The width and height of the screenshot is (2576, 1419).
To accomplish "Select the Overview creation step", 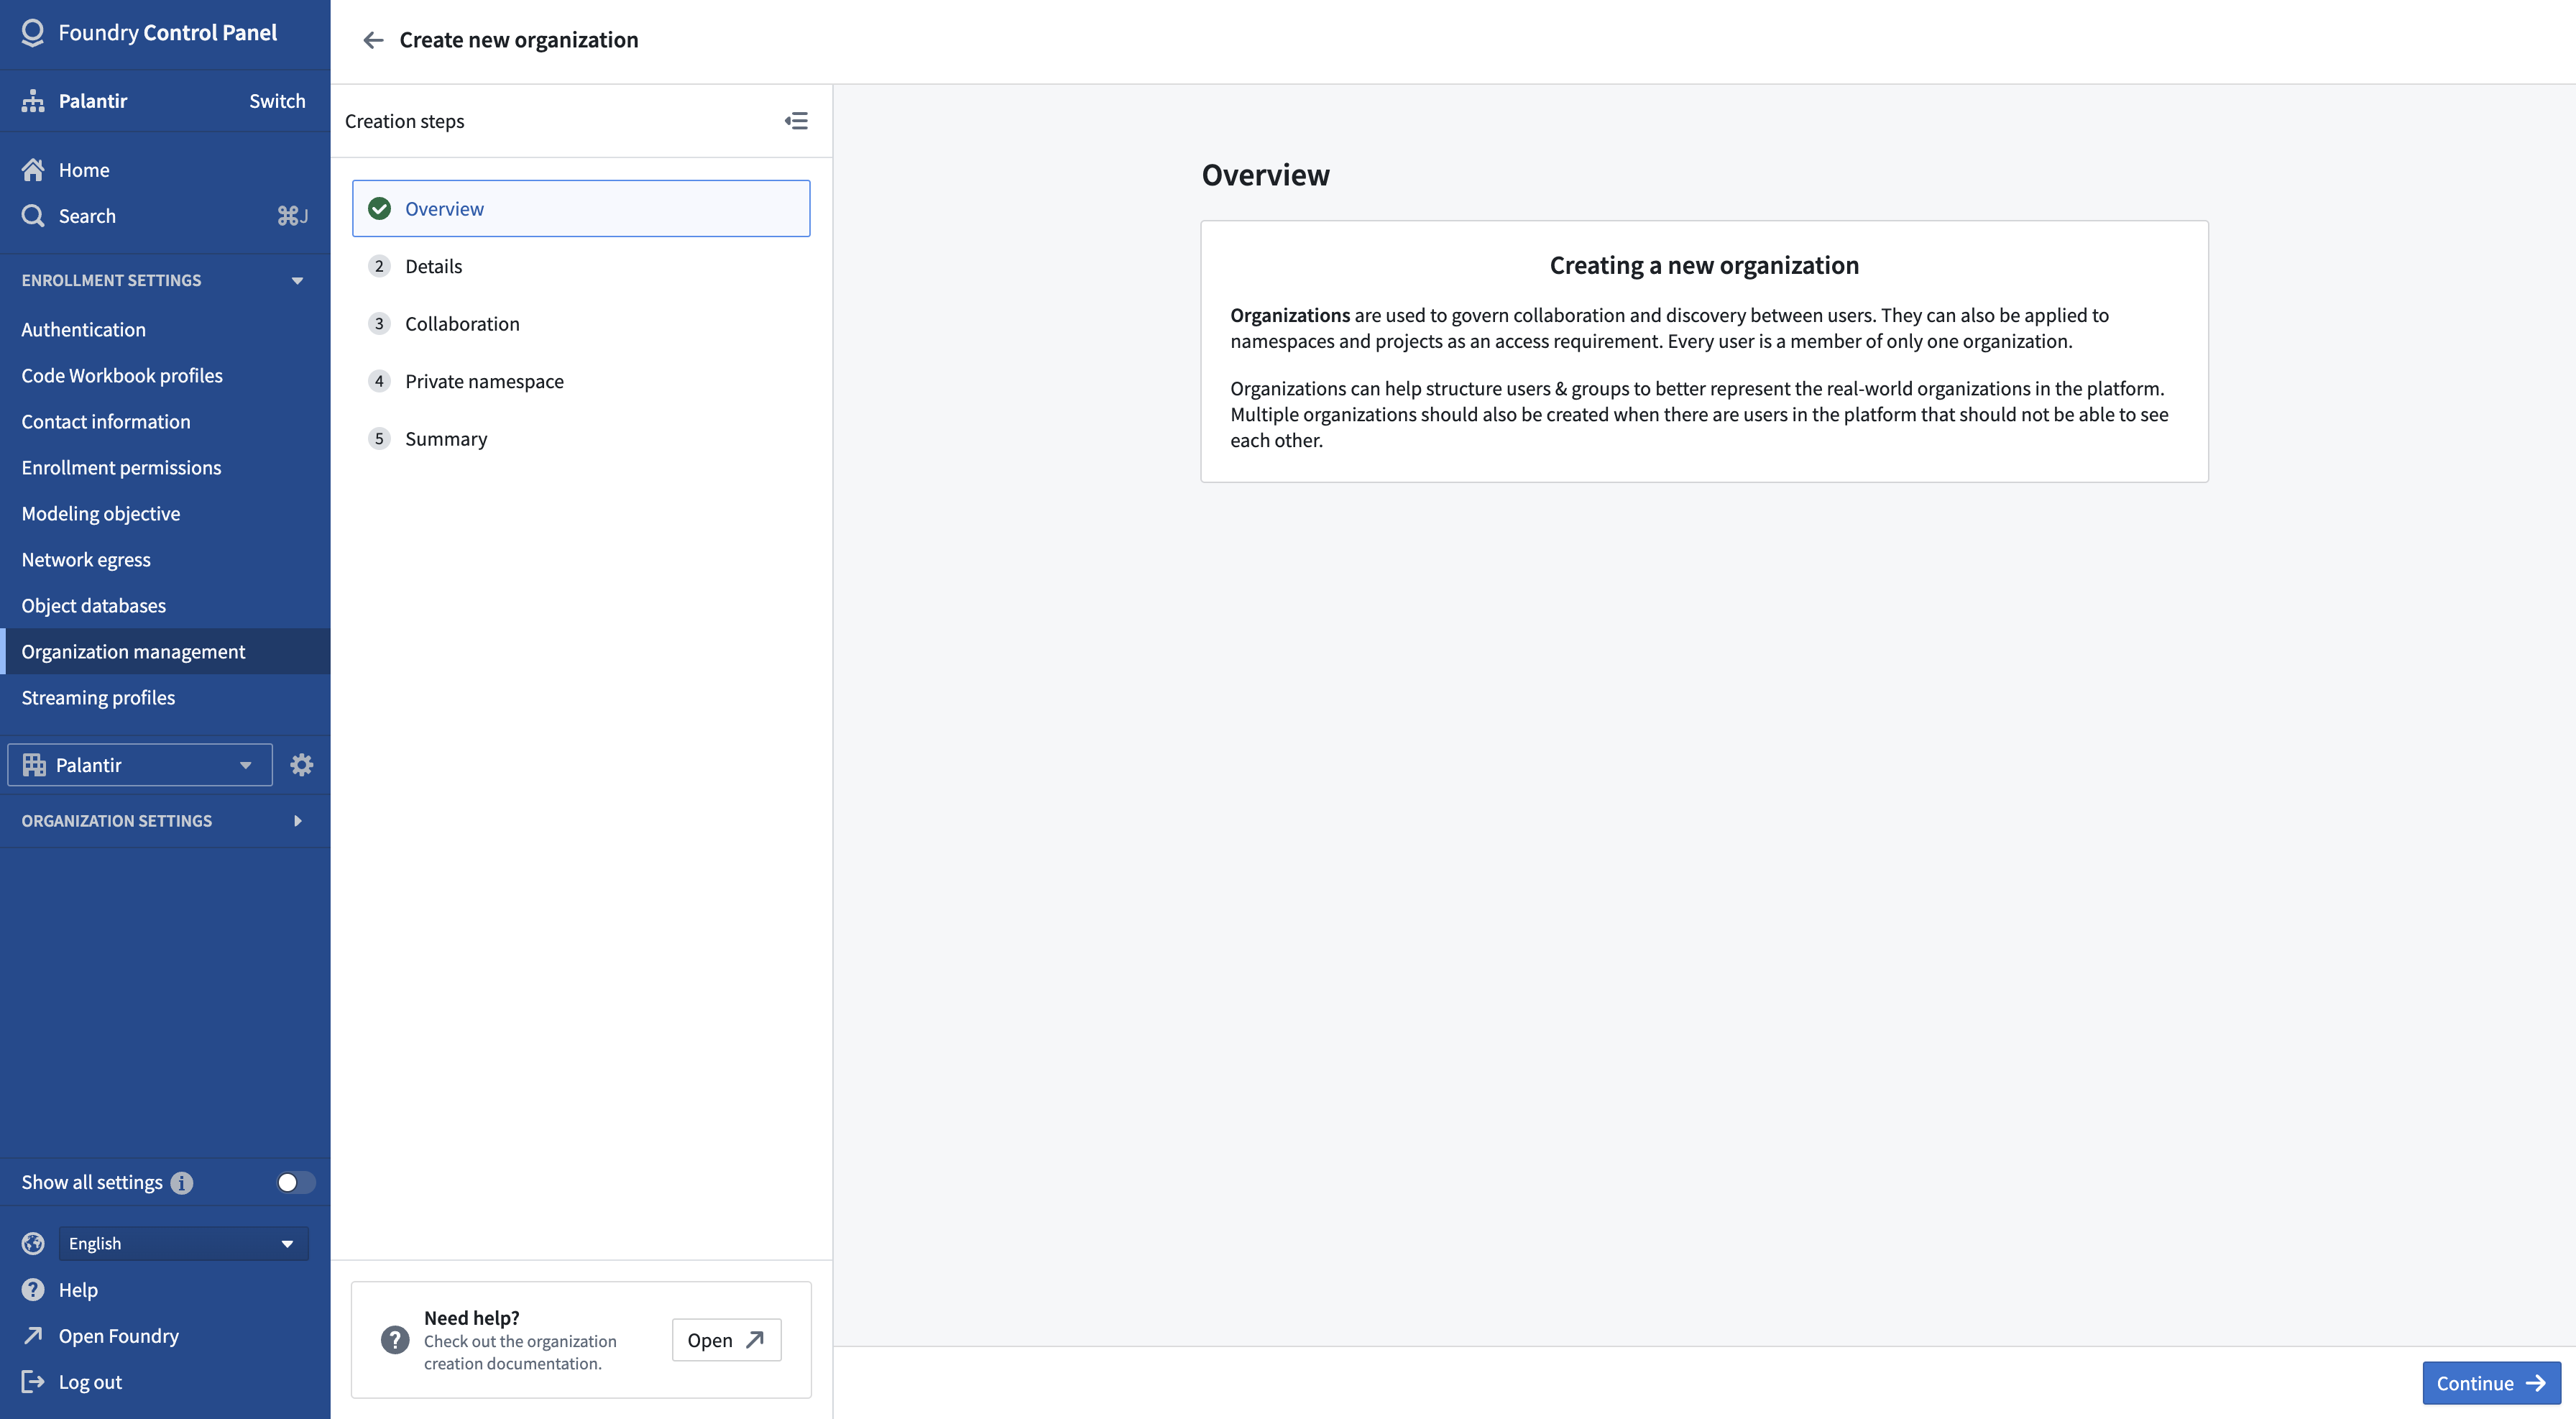I will click(581, 209).
